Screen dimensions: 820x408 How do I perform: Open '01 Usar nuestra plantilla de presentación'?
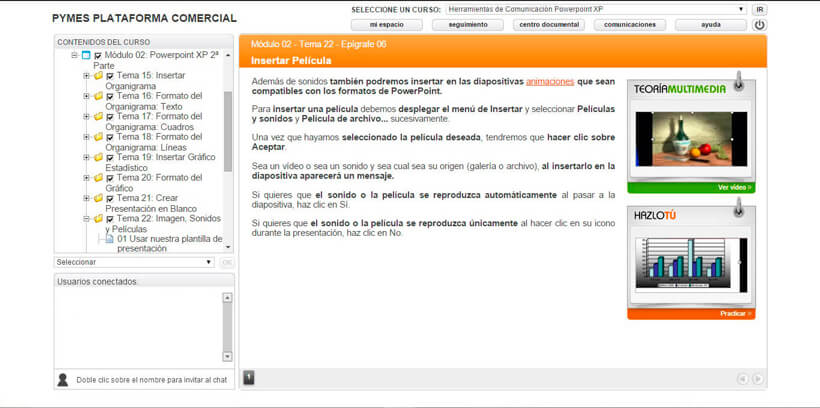click(x=169, y=244)
